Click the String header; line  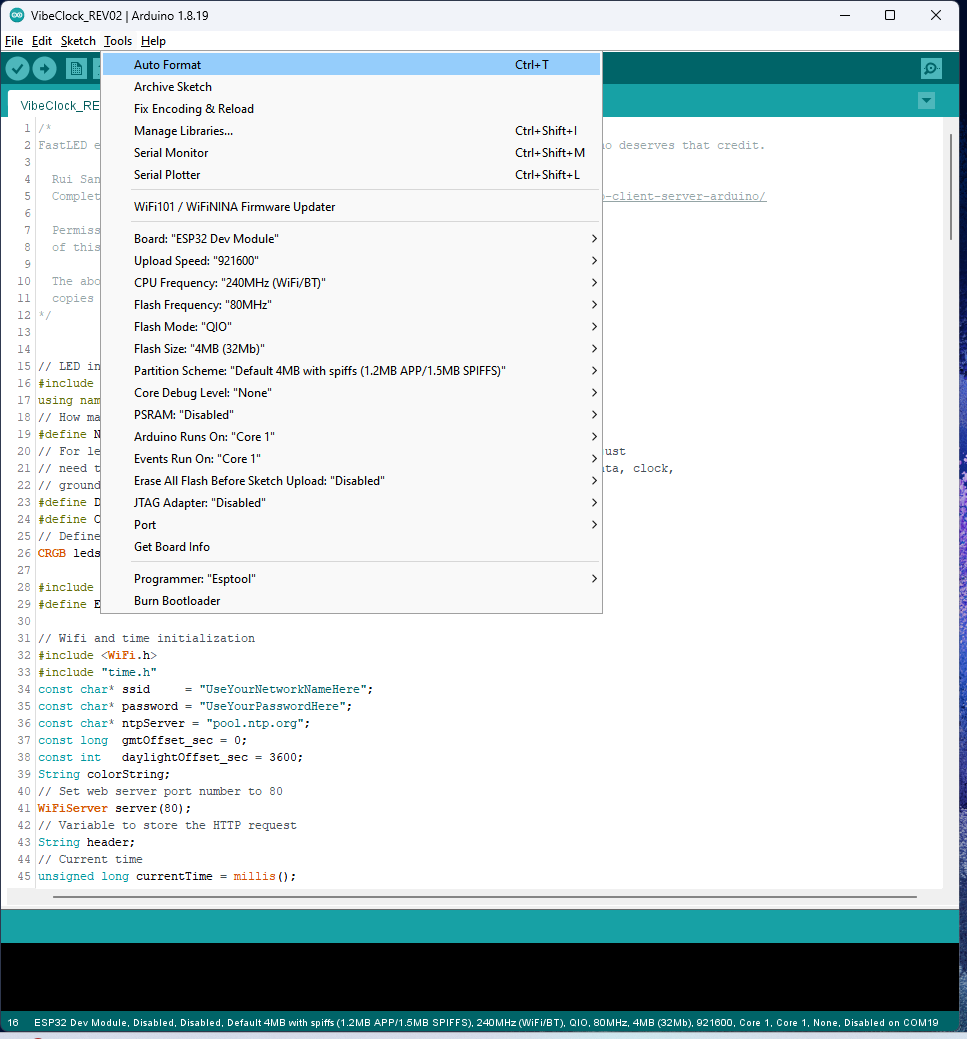click(x=86, y=842)
